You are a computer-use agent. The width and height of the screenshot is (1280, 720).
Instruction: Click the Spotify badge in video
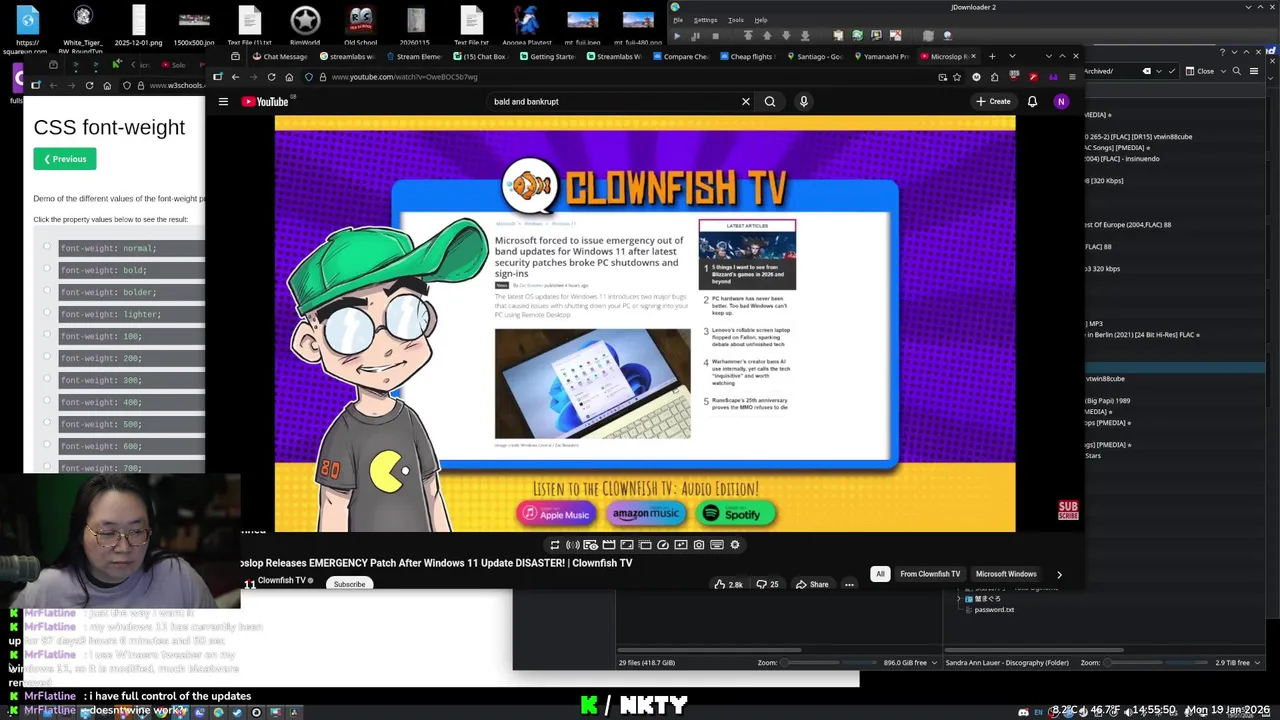click(736, 514)
